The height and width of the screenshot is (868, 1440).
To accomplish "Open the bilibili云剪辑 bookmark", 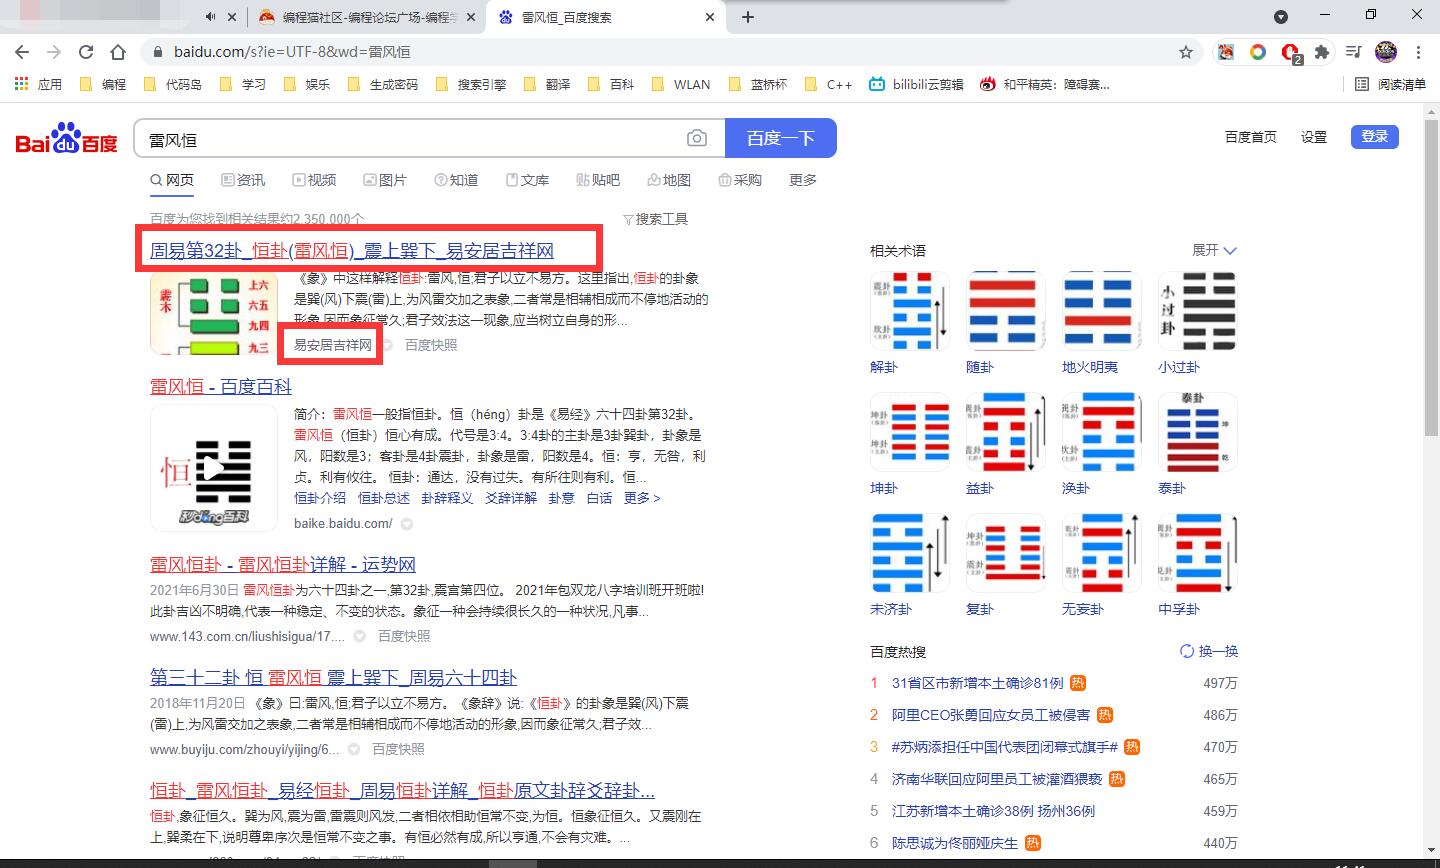I will [916, 84].
